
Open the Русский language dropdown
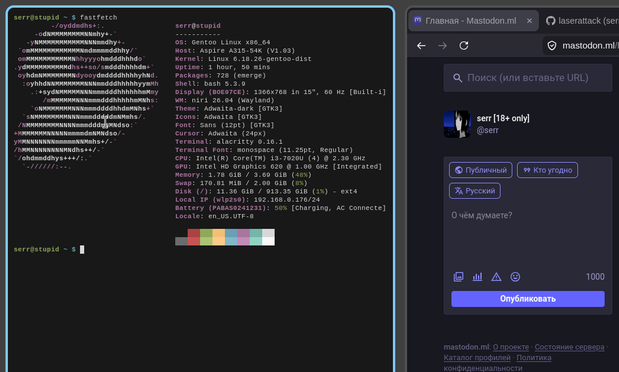[475, 191]
